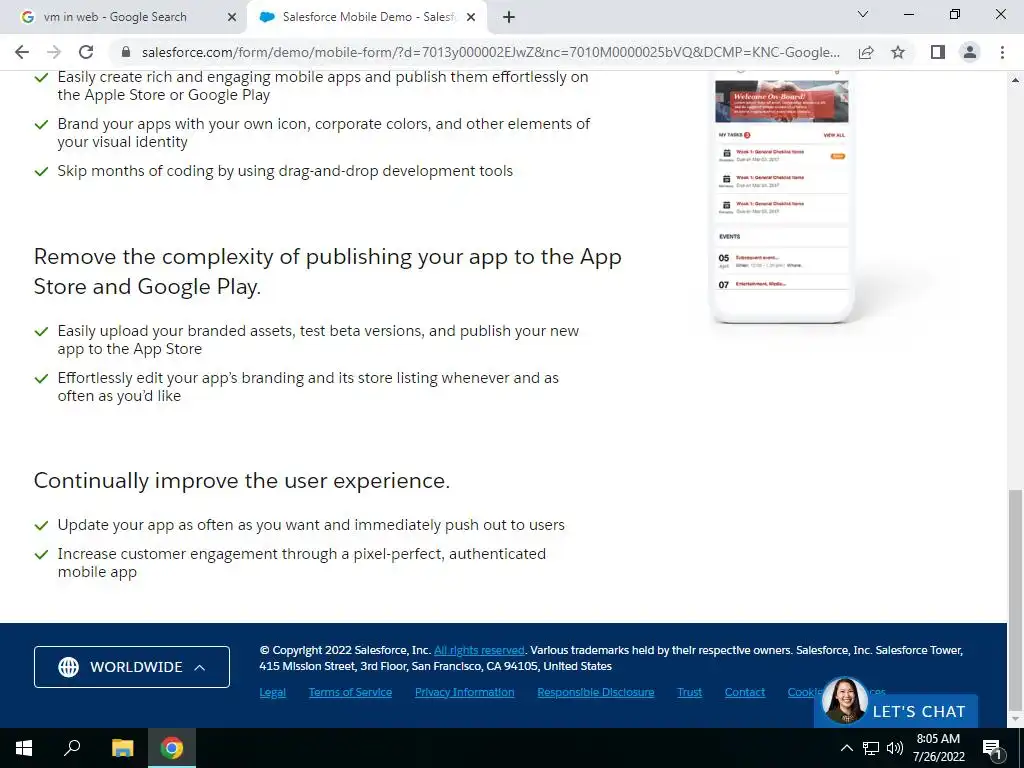This screenshot has height=768, width=1024.
Task: Open File Explorer from the taskbar
Action: pos(122,748)
